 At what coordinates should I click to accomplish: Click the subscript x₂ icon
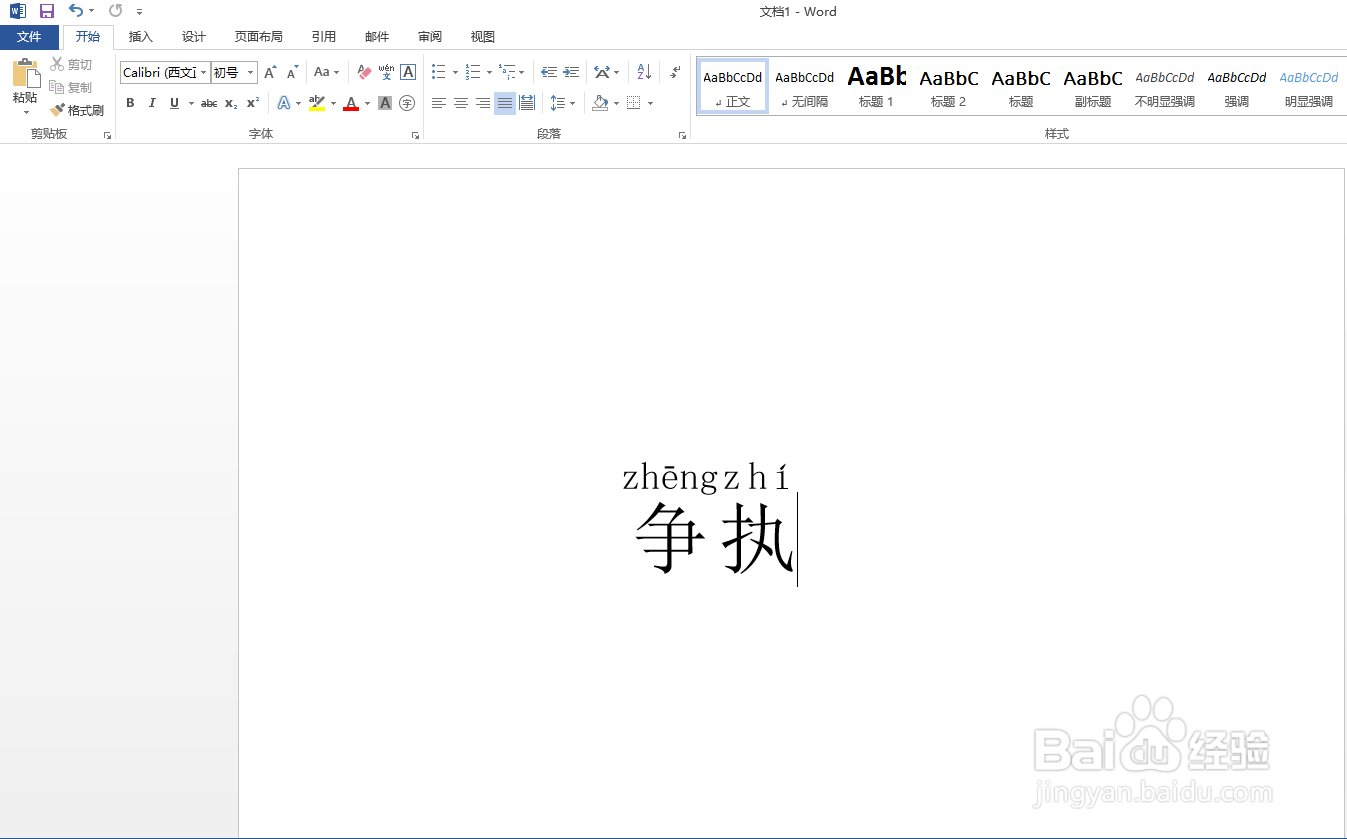(x=231, y=103)
